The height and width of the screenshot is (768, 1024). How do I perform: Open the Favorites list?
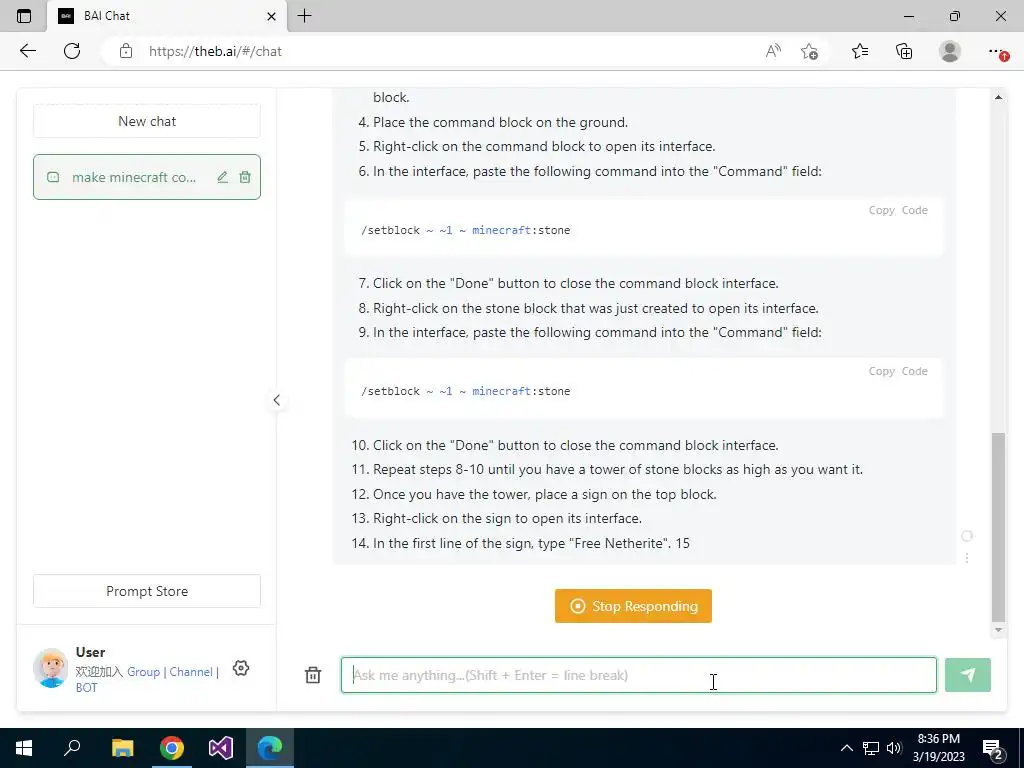860,51
